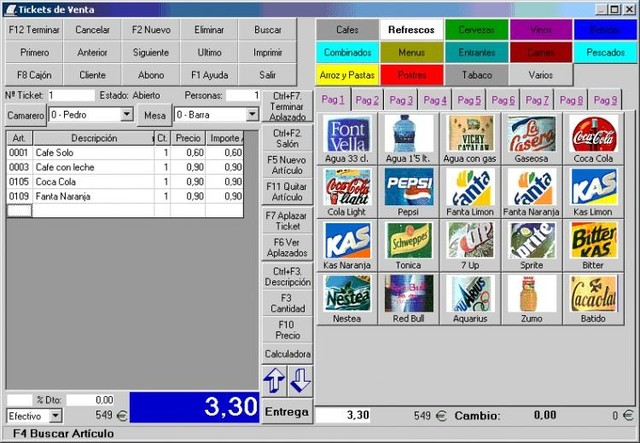Viewport: 640px width, 443px height.
Task: Click the entrega amount field 3,30
Action: 343,415
